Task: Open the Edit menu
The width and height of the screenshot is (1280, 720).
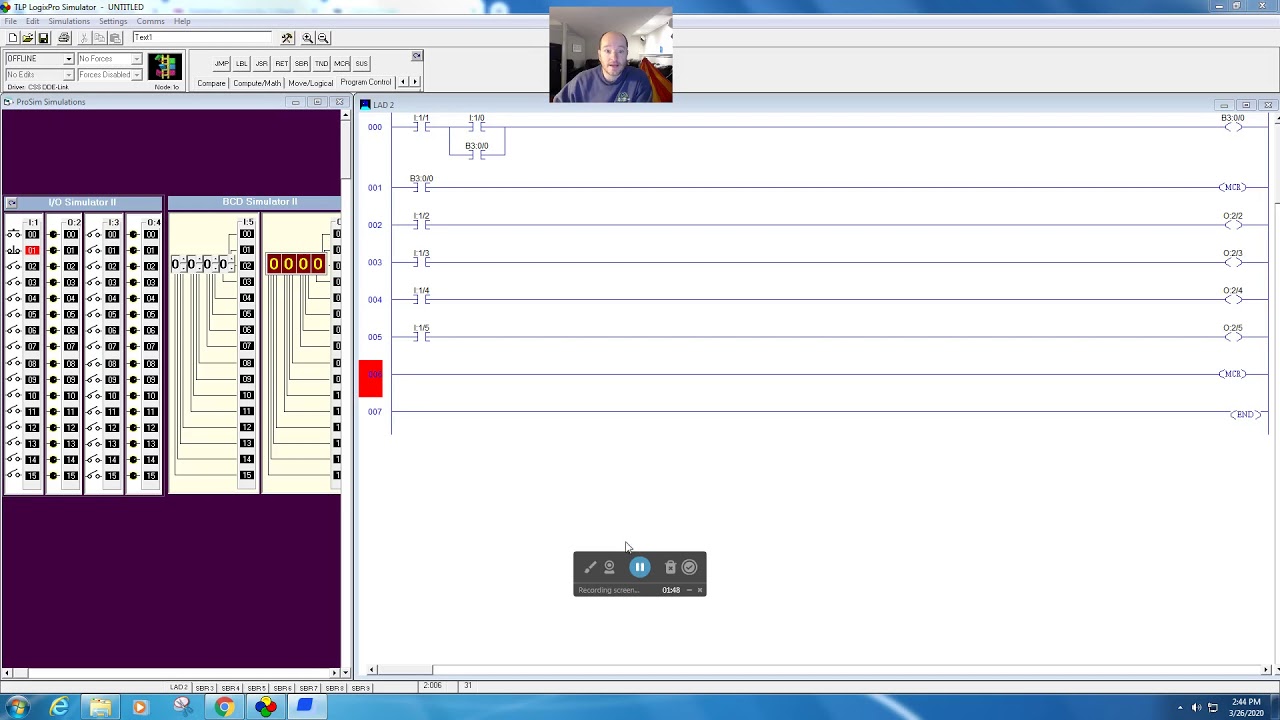Action: coord(33,21)
